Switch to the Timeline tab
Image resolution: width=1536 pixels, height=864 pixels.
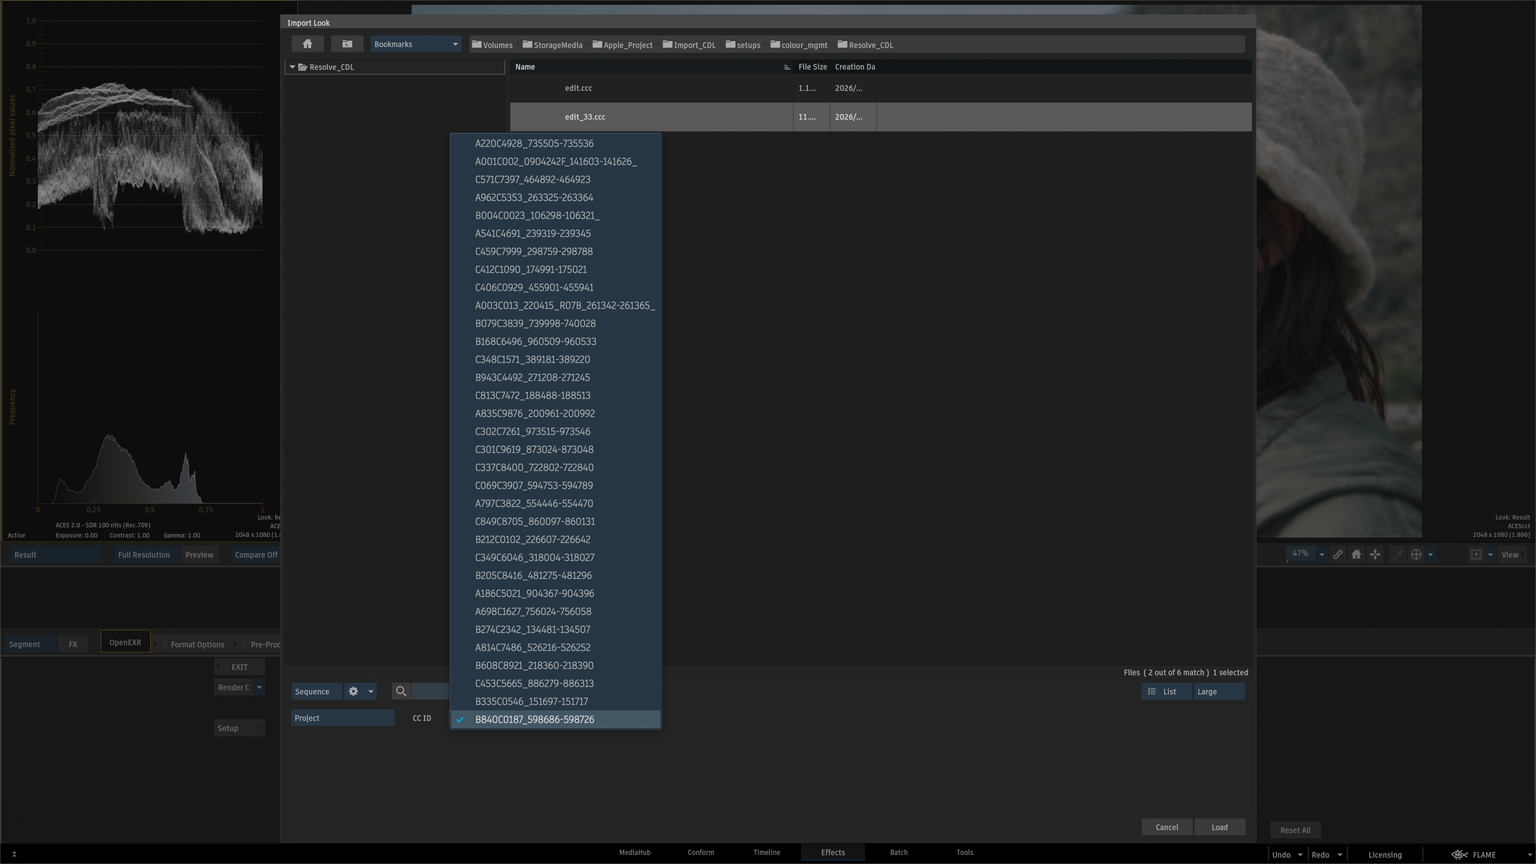pos(766,852)
